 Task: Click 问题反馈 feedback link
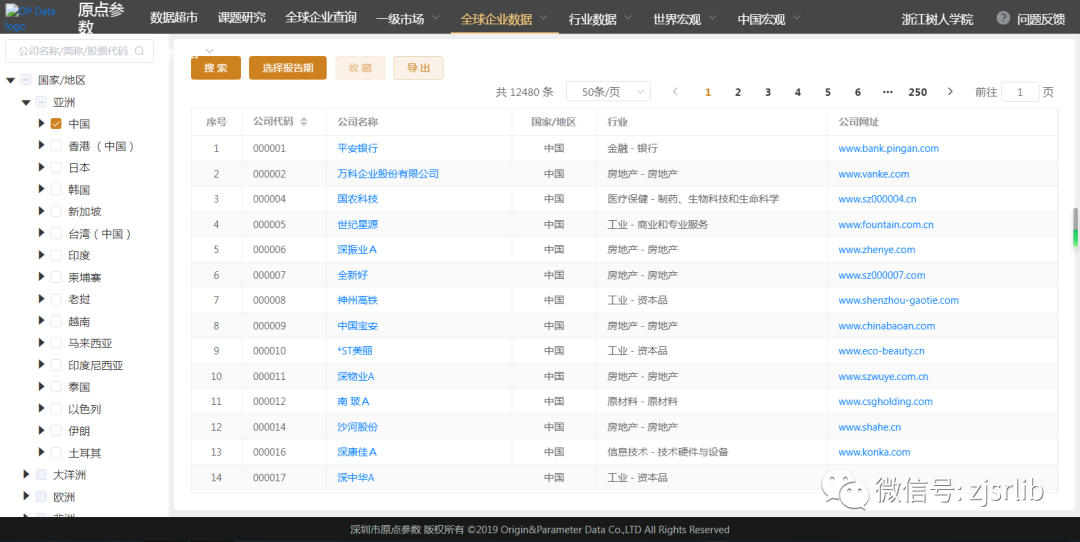(x=1041, y=19)
